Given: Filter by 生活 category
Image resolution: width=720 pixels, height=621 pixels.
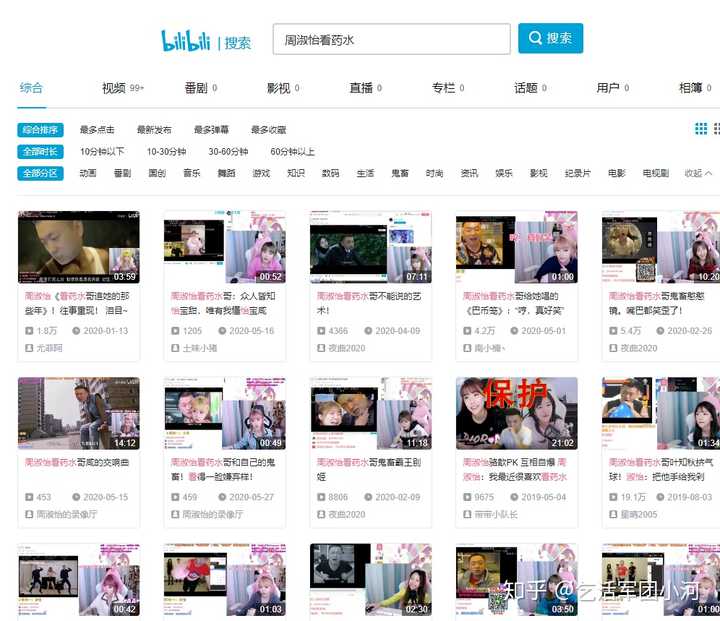Looking at the screenshot, I should (366, 173).
